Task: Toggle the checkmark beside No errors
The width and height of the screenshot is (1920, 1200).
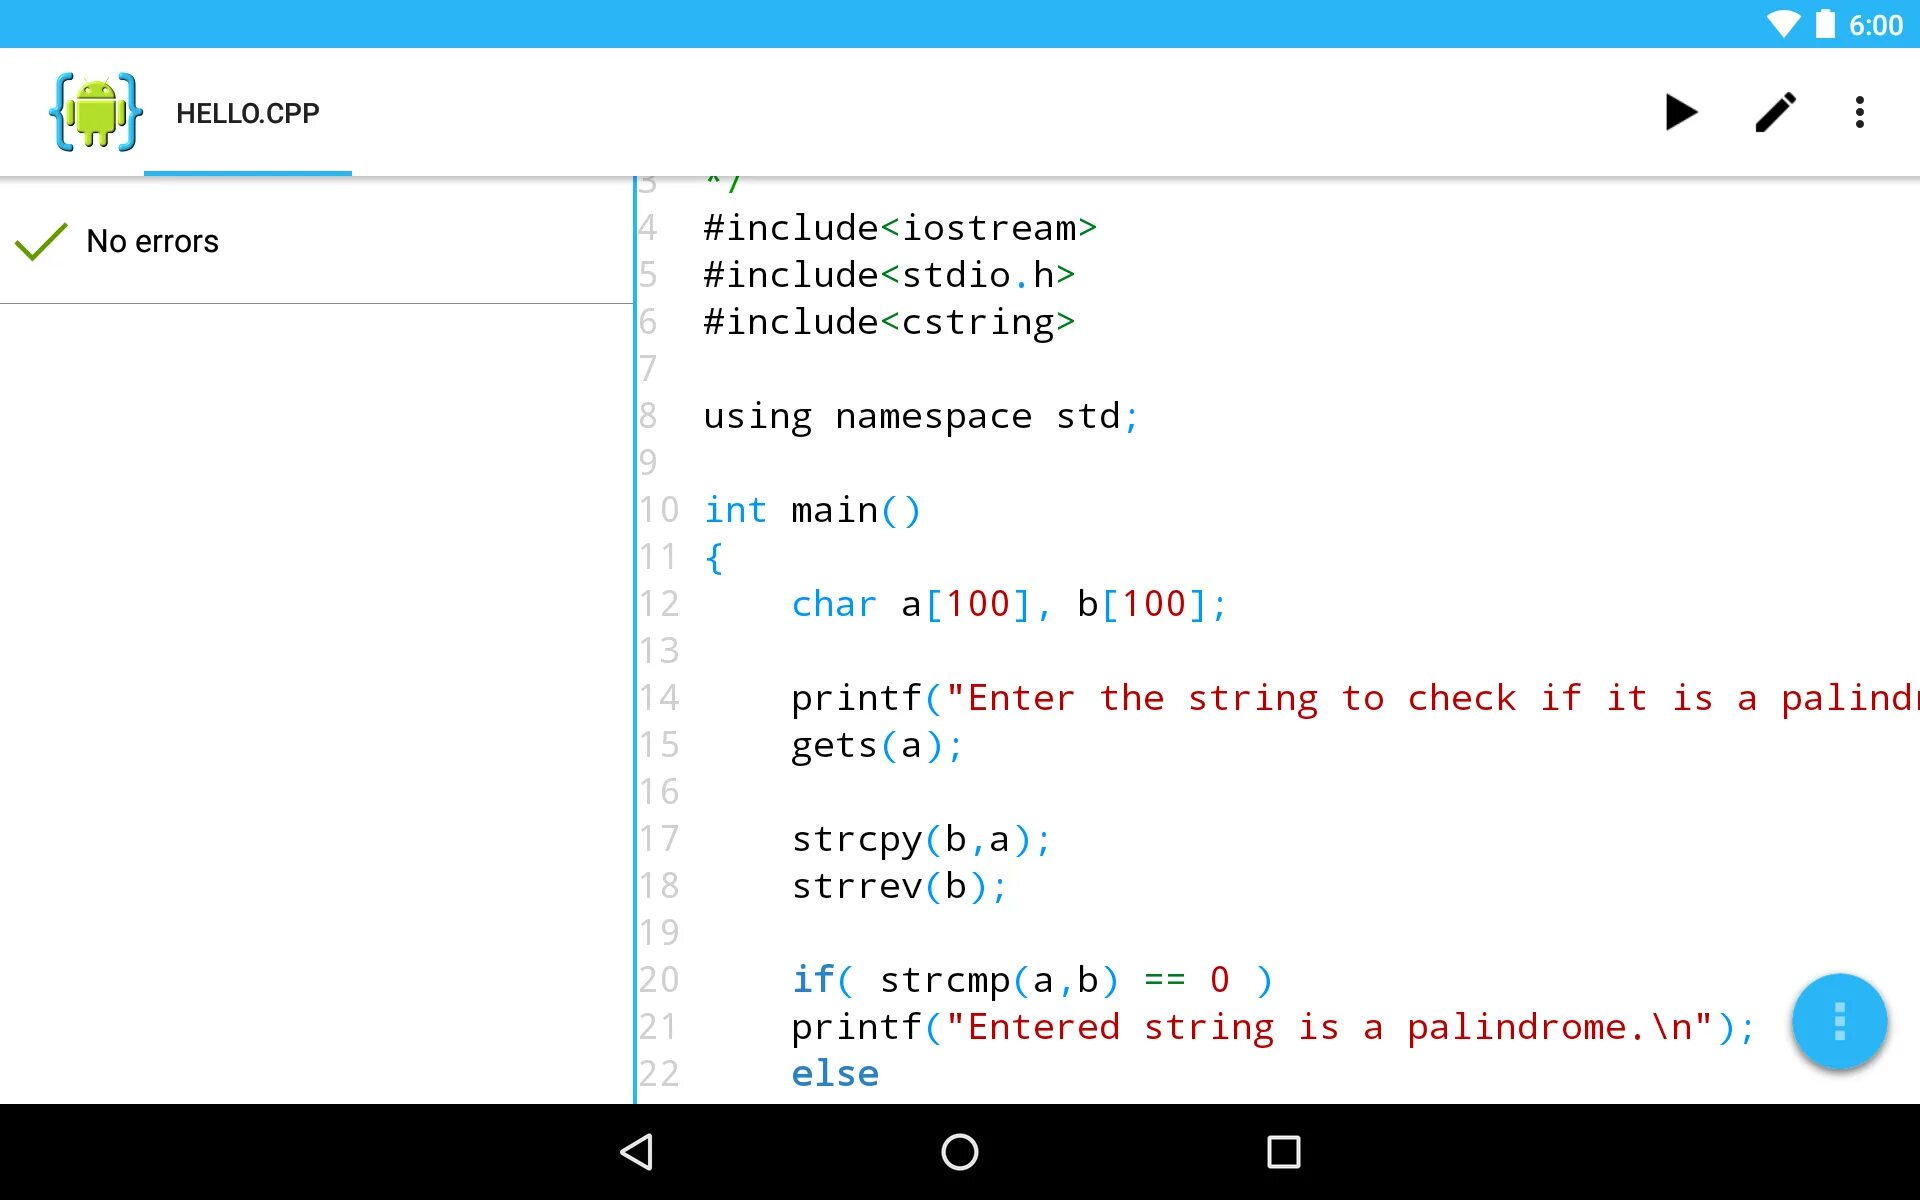Action: point(41,242)
